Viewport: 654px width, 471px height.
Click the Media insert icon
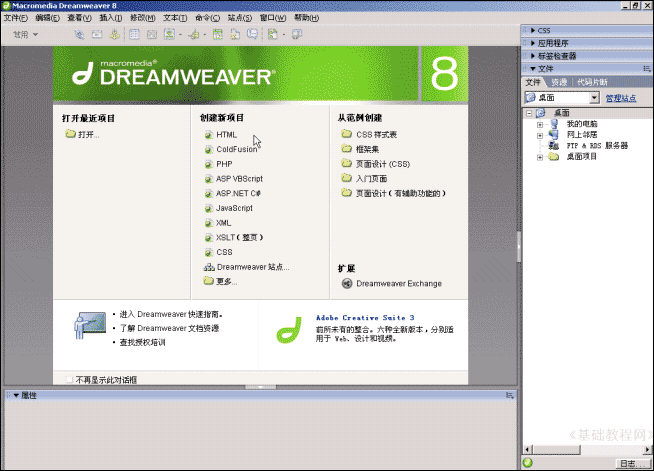coord(194,35)
